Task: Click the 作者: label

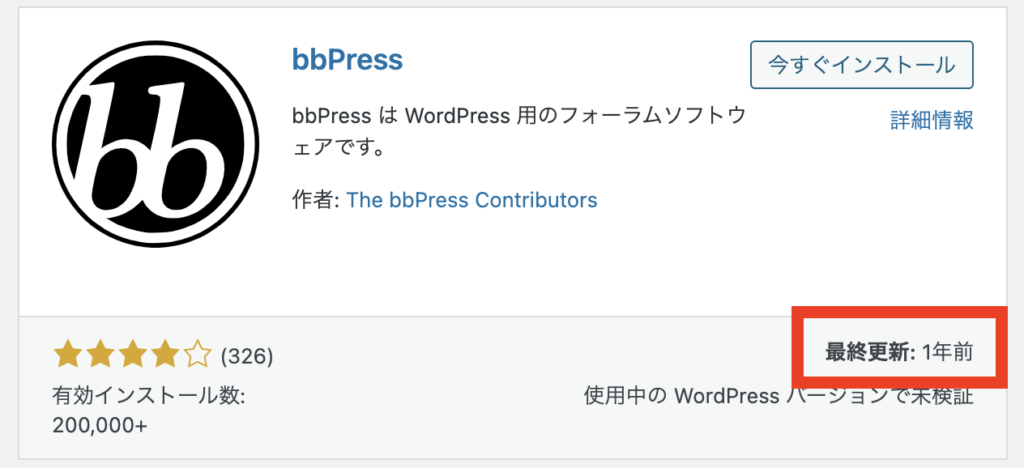Action: [315, 200]
